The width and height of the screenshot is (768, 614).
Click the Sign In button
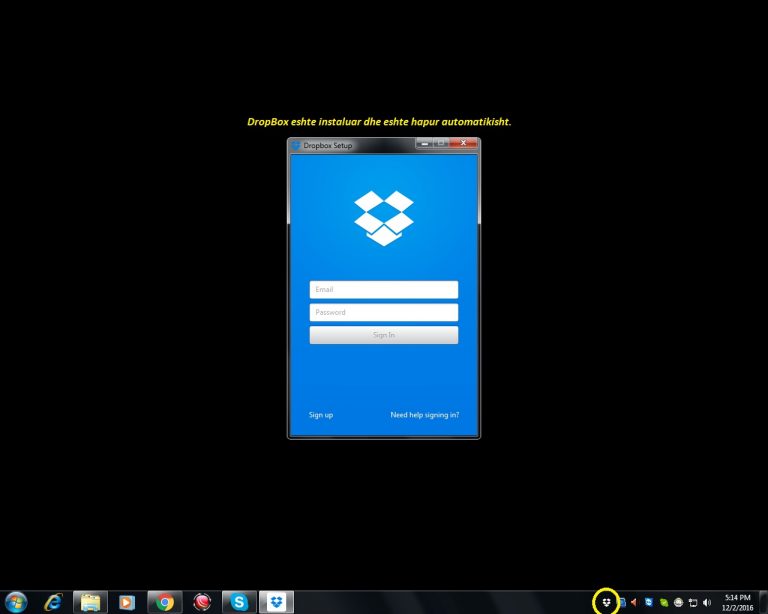point(384,335)
